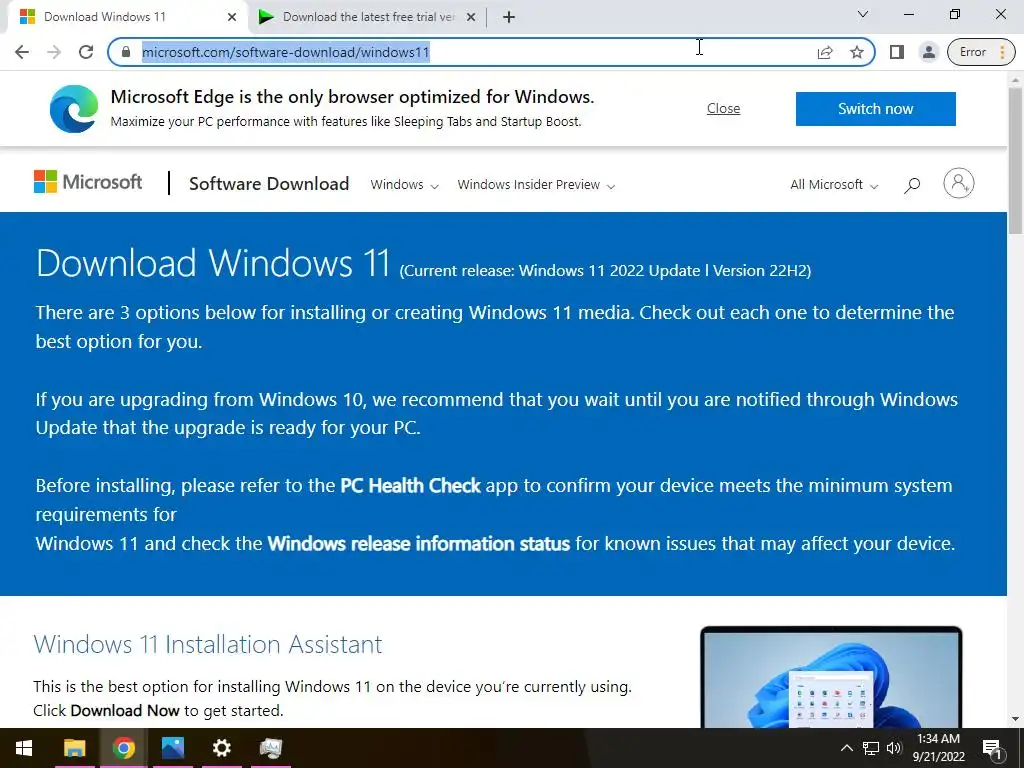
Task: Expand the All Microsoft menu
Action: [x=834, y=185]
